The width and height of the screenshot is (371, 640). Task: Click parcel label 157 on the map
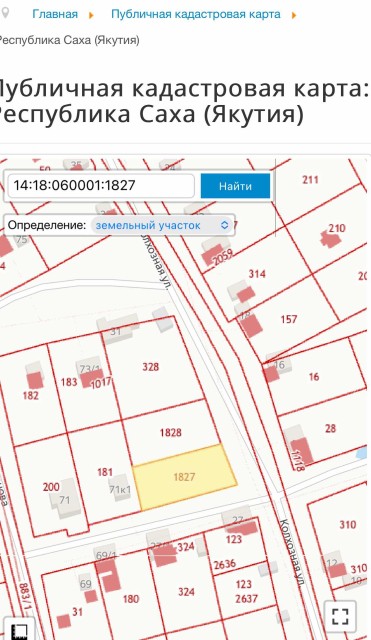click(289, 319)
